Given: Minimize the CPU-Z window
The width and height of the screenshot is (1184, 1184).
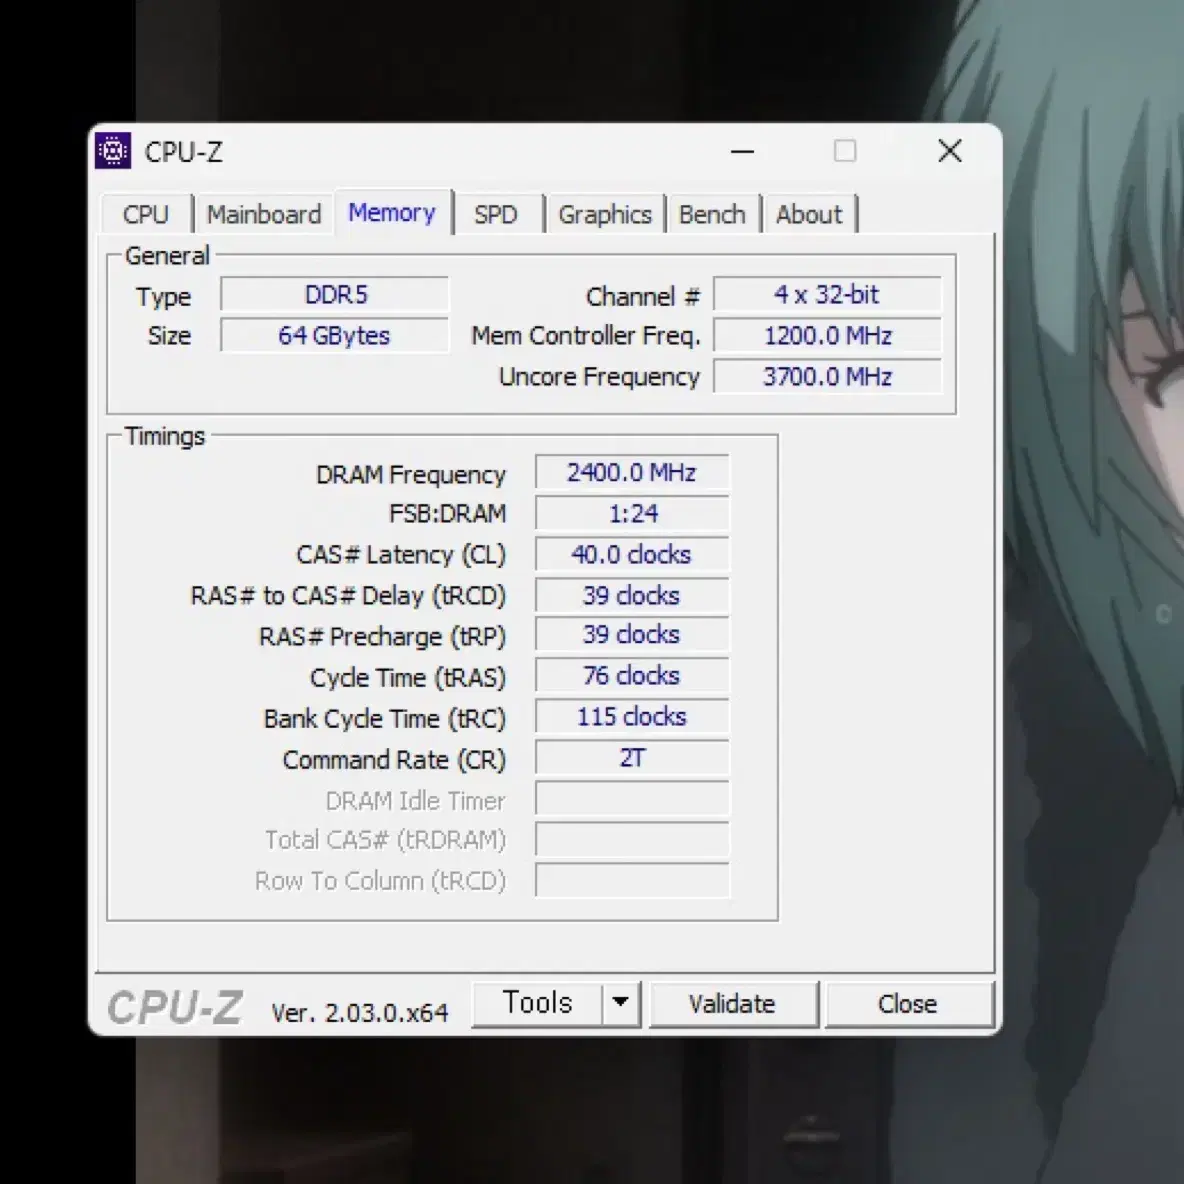Looking at the screenshot, I should coord(742,151).
